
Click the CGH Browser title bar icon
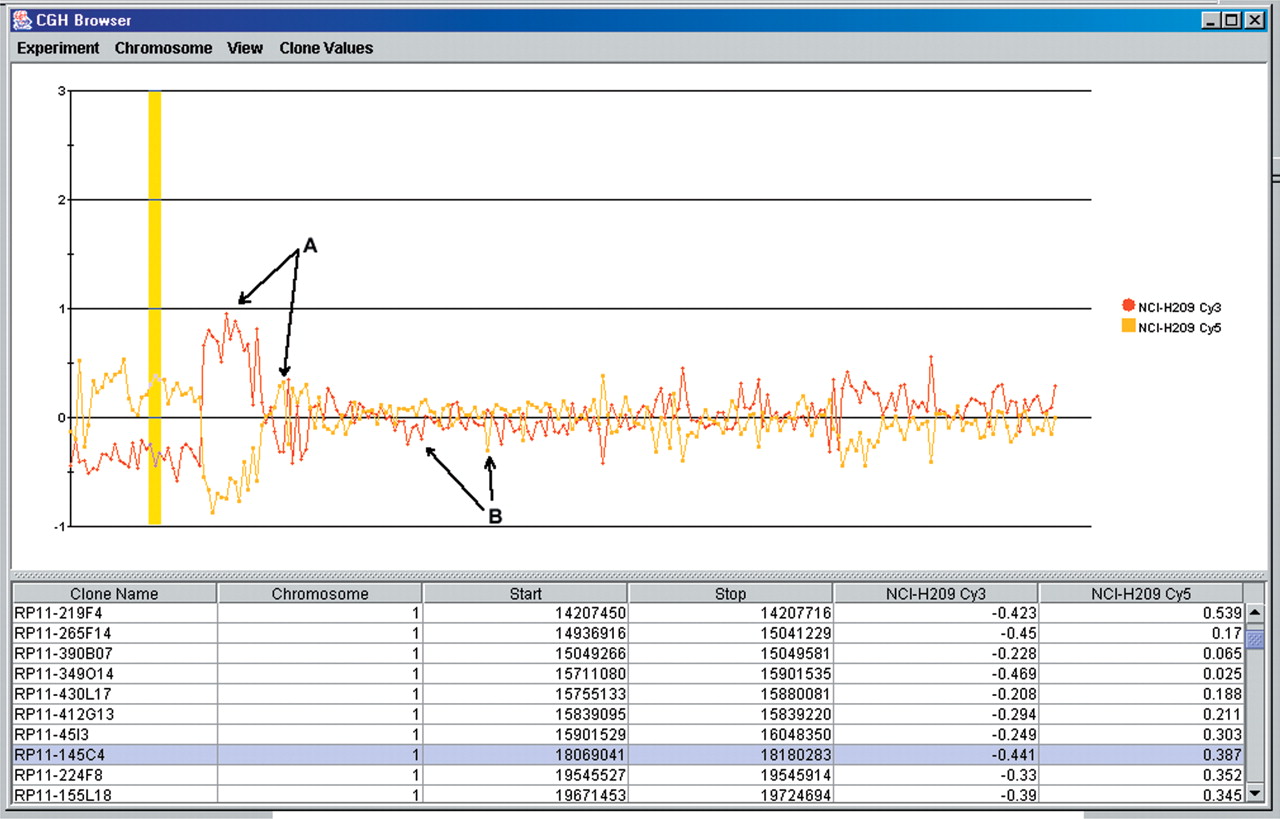point(21,20)
